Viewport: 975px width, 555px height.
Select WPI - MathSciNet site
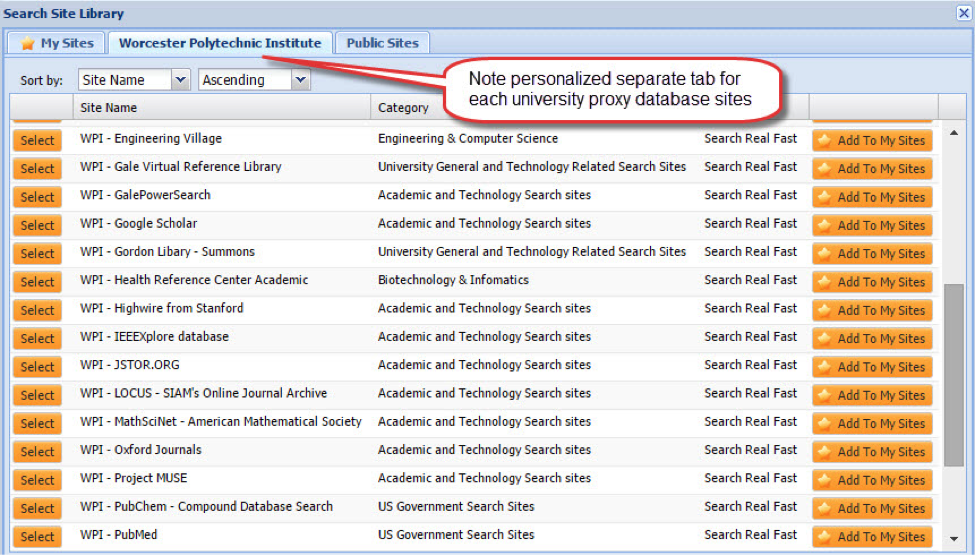[37, 423]
